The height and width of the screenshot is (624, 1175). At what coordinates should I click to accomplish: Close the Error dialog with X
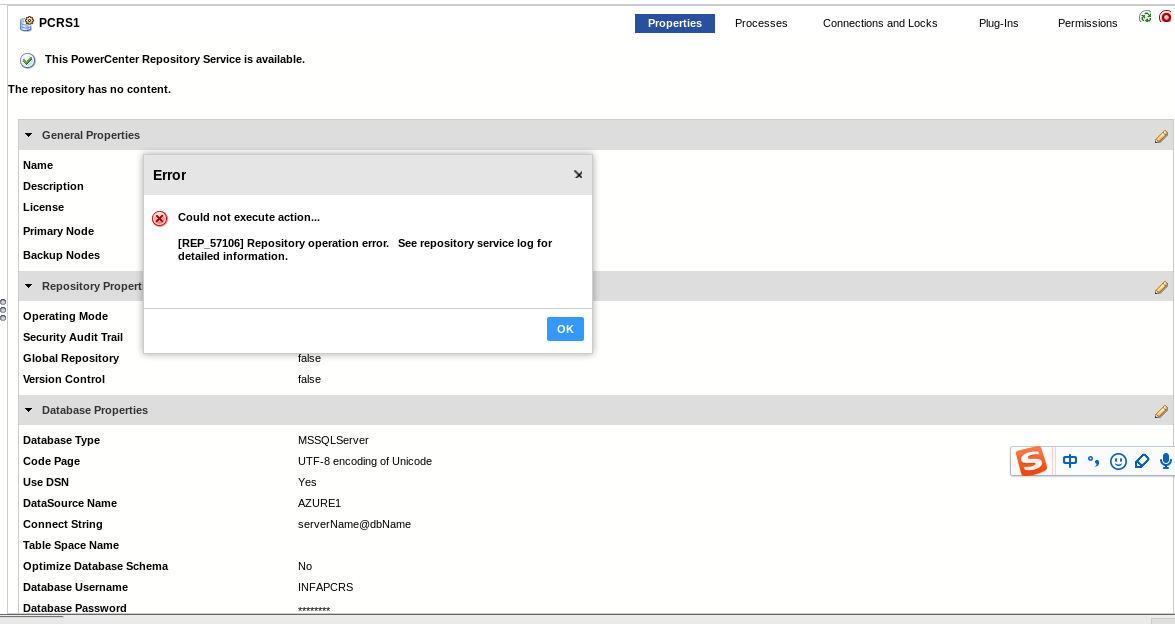coord(578,175)
